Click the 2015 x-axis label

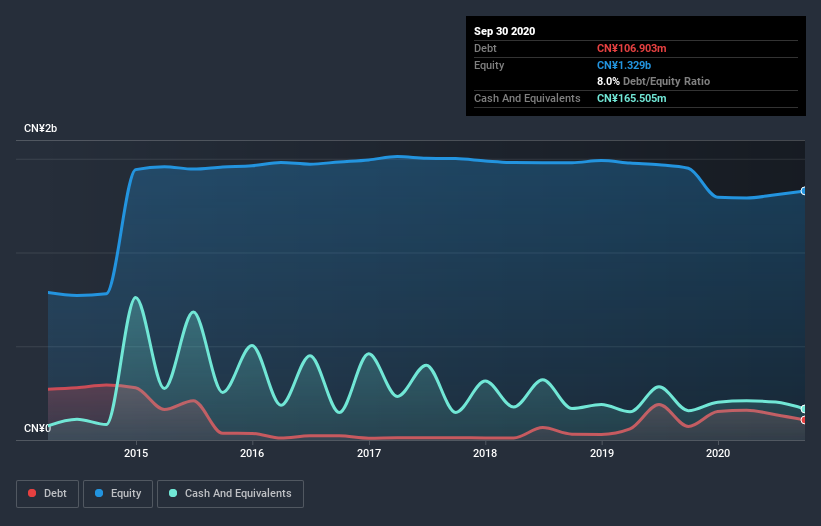click(136, 453)
